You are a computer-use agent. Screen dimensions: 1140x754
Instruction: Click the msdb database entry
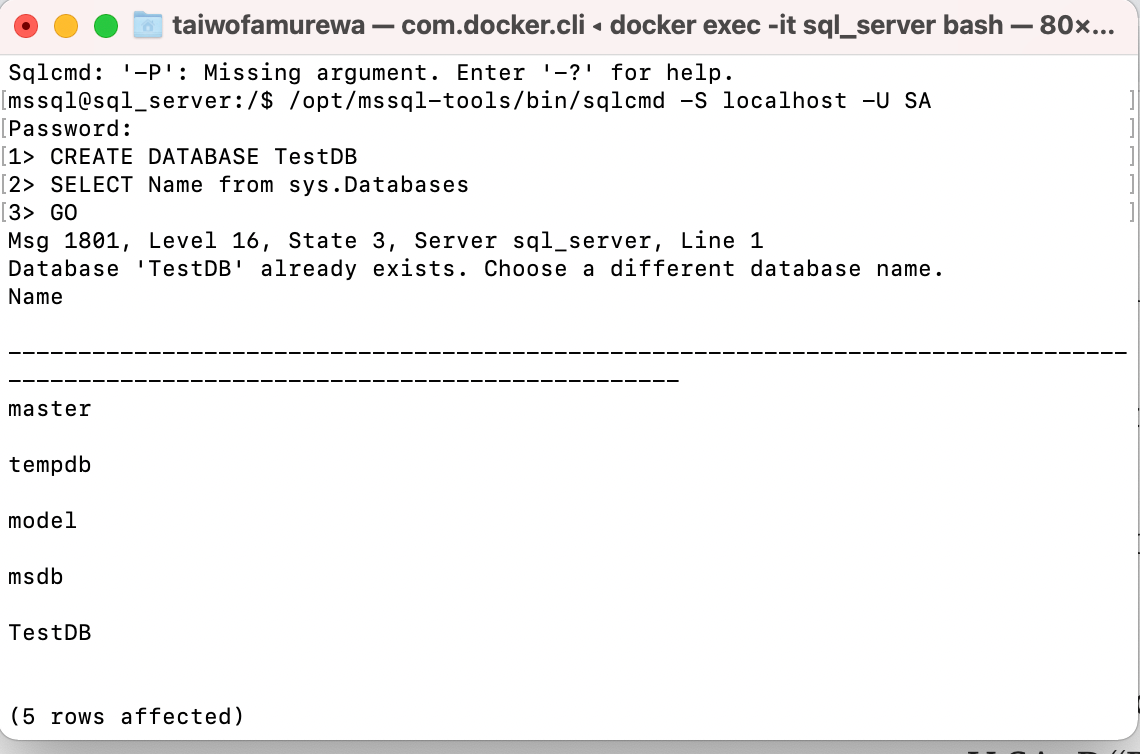[x=34, y=576]
